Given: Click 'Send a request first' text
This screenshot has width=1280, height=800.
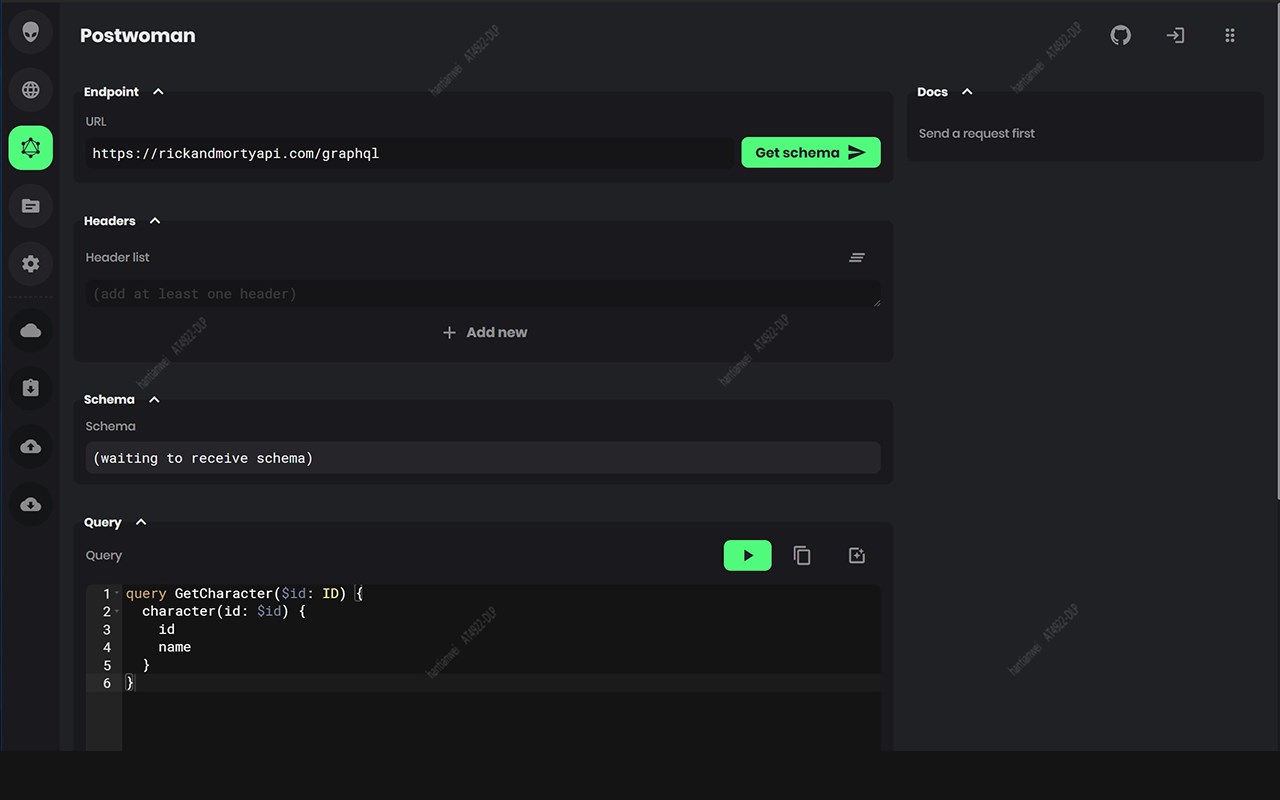Looking at the screenshot, I should [977, 134].
